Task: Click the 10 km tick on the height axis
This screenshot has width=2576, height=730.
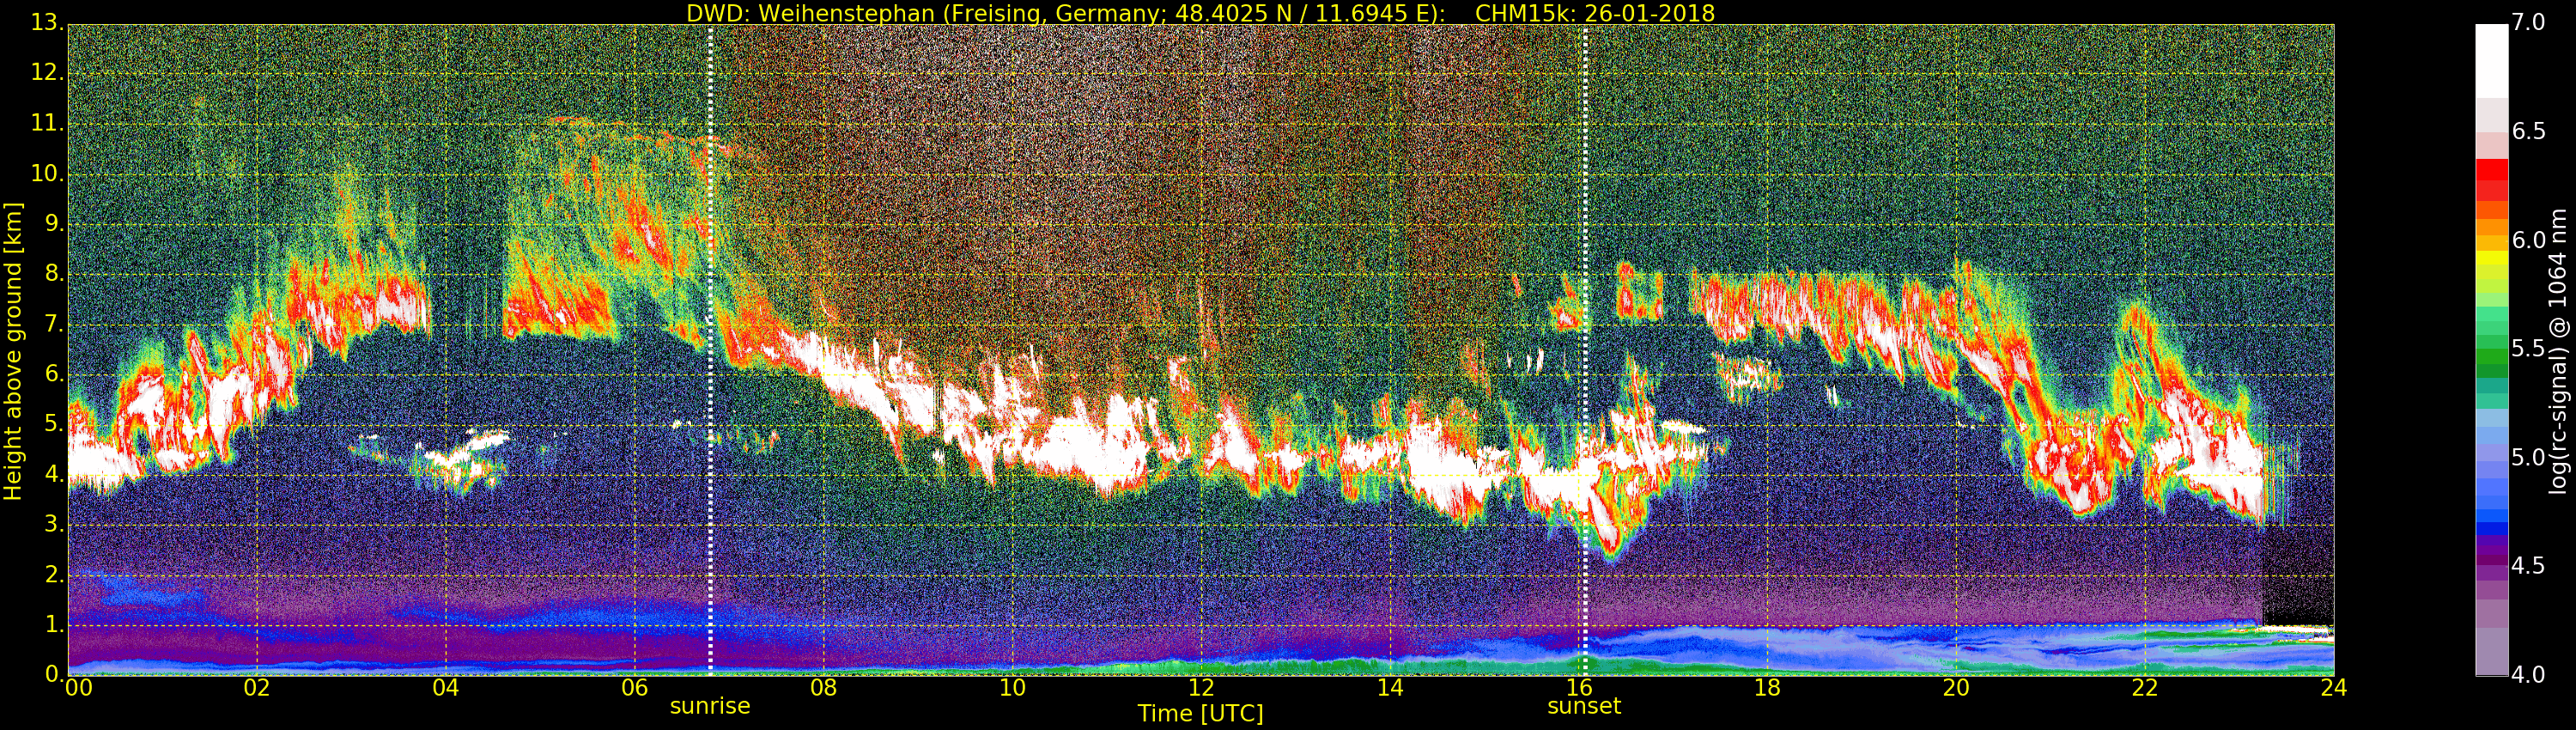Action: tap(46, 174)
